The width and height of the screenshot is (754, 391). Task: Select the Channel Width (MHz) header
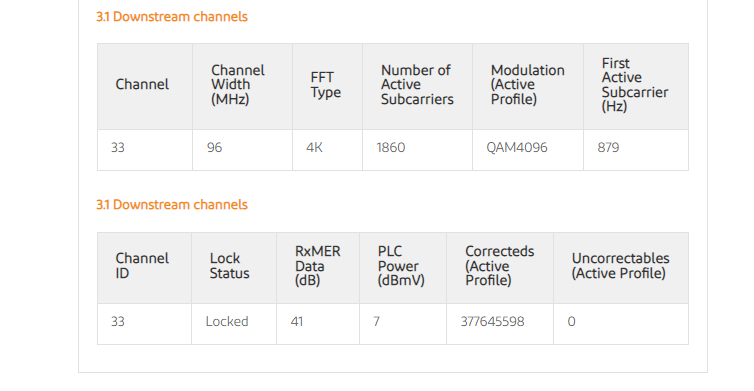(238, 85)
